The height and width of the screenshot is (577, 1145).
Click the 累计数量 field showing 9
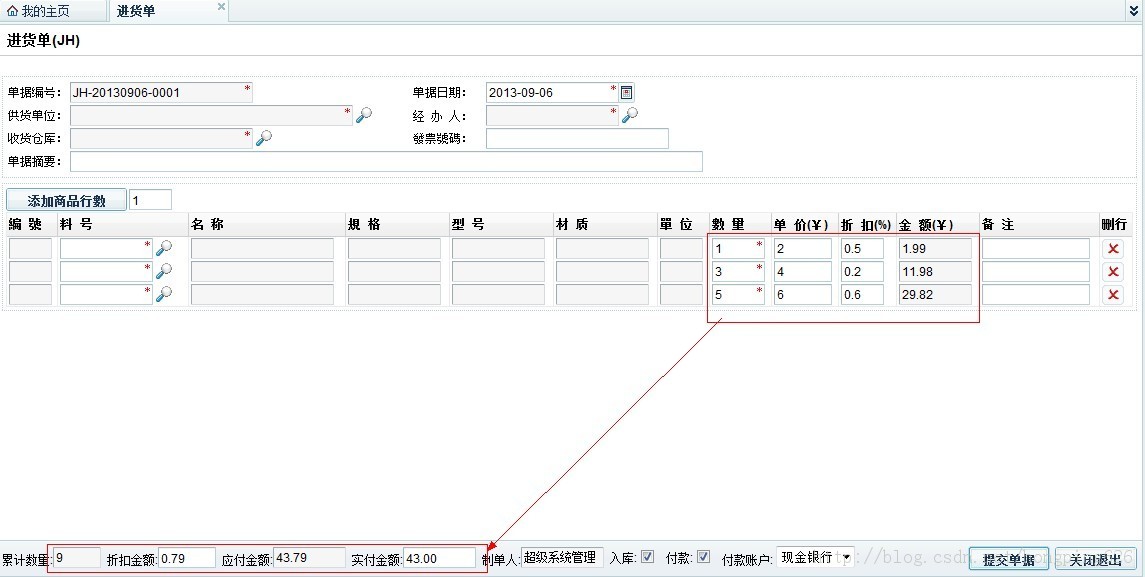[77, 558]
